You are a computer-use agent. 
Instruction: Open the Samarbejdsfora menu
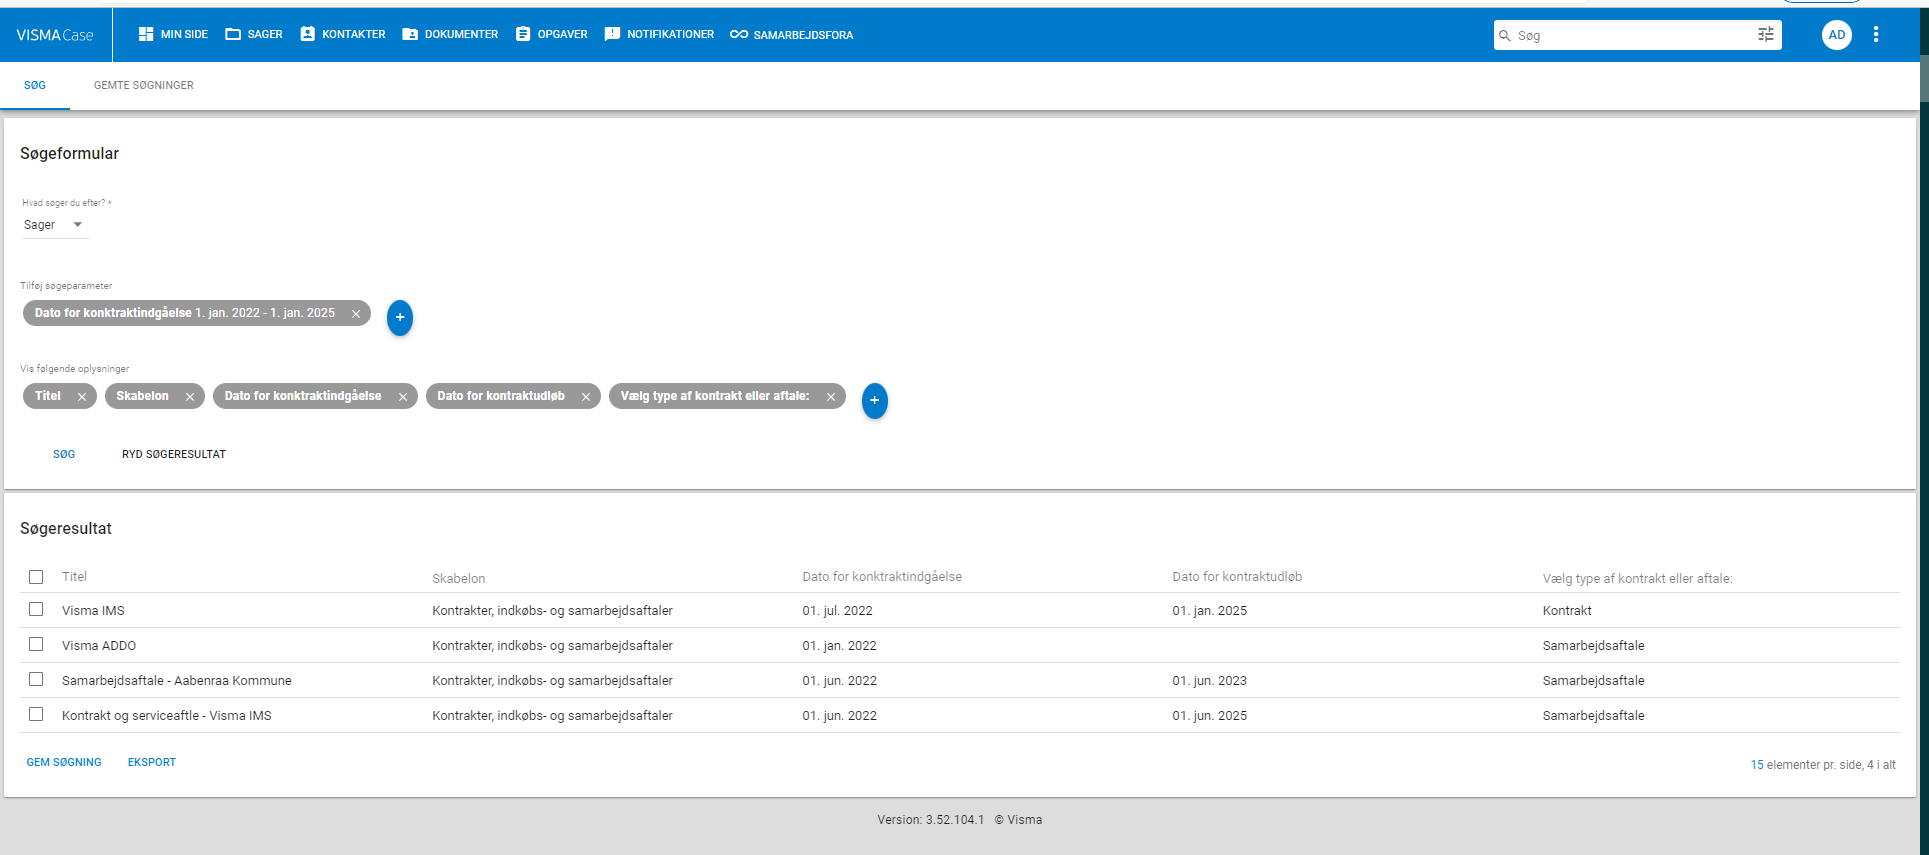coord(792,34)
